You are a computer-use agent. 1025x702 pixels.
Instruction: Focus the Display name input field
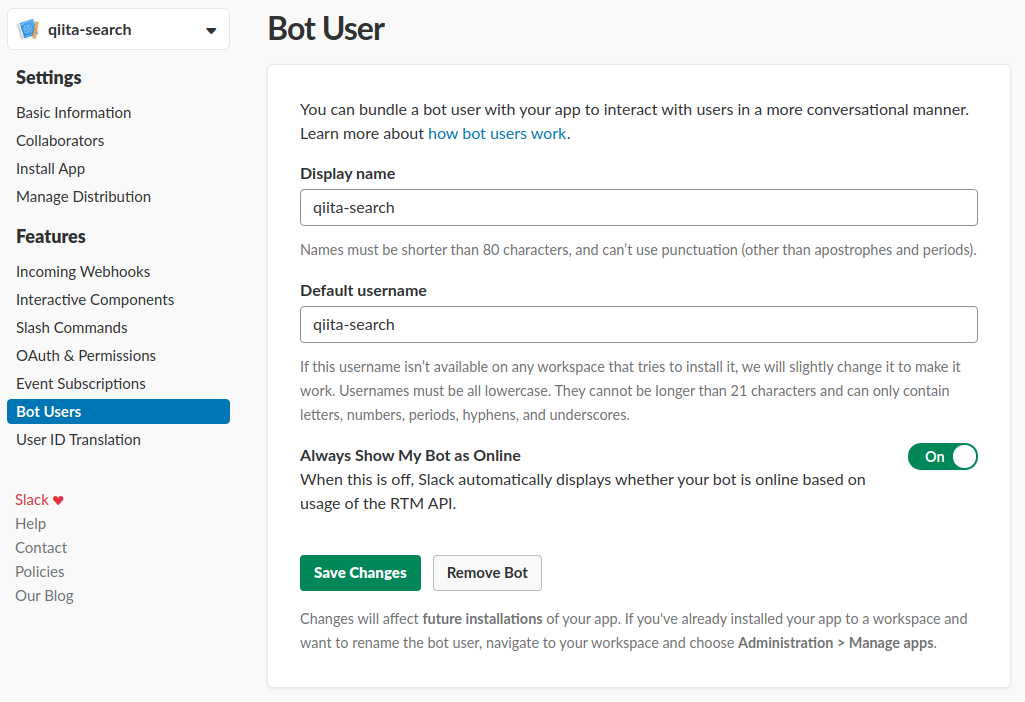click(639, 208)
